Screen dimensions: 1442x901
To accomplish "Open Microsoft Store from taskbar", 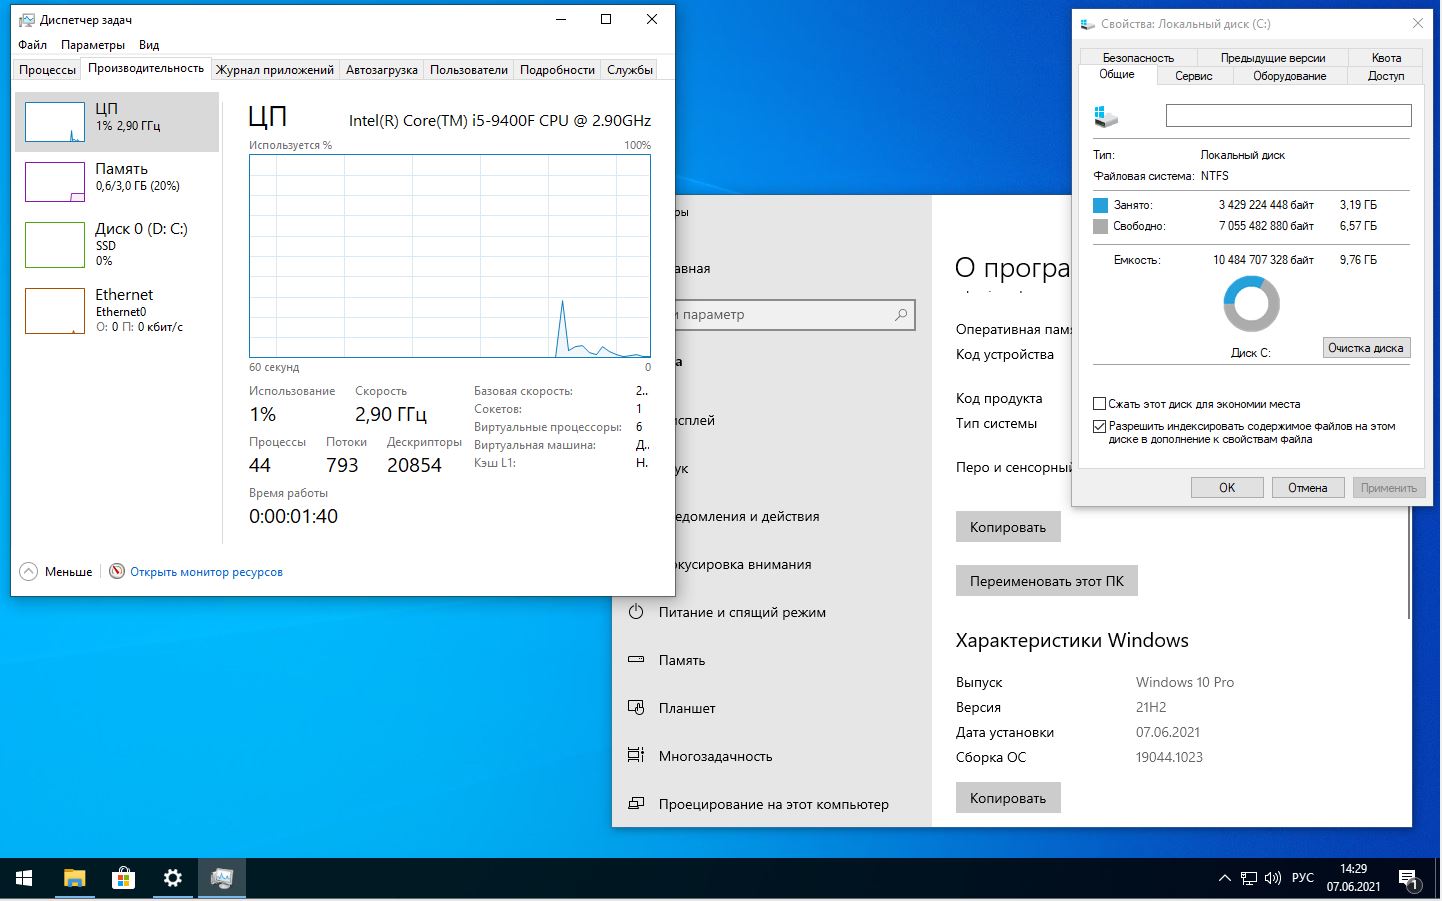I will pos(123,878).
